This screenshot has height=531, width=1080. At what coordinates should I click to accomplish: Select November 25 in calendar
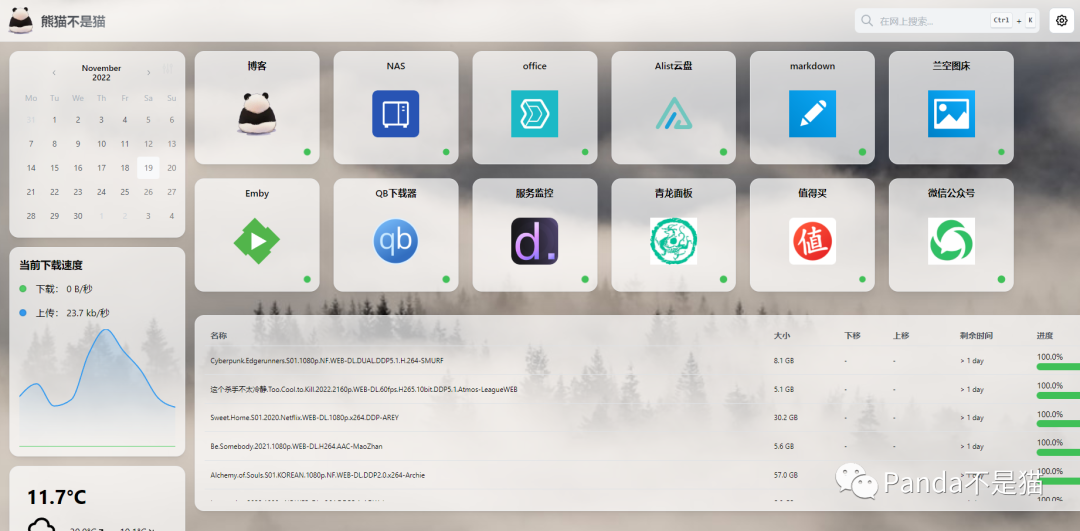(125, 192)
